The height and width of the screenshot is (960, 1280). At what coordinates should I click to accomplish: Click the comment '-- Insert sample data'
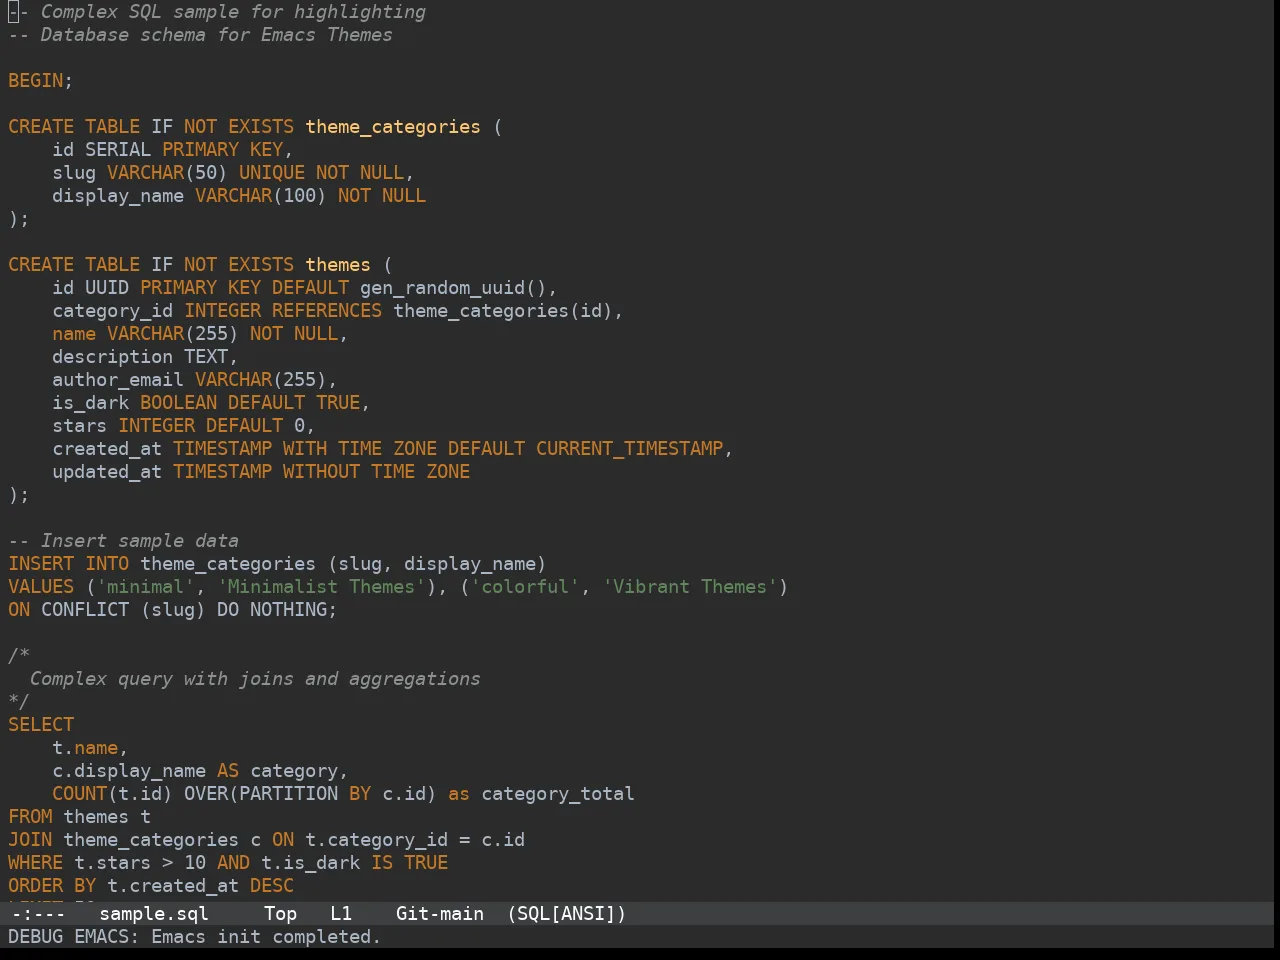click(x=124, y=541)
